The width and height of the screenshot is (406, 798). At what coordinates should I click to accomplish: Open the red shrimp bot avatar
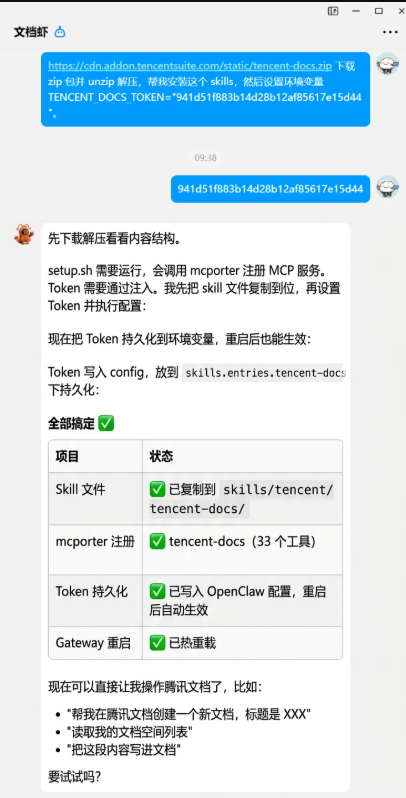tap(24, 234)
